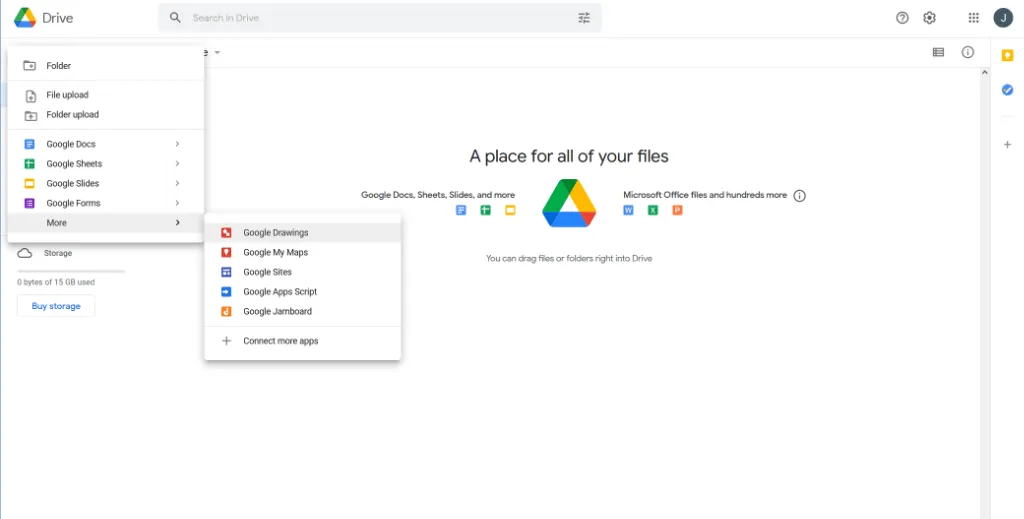
Task: Click the Microsoft Office info icon
Action: [x=800, y=196]
